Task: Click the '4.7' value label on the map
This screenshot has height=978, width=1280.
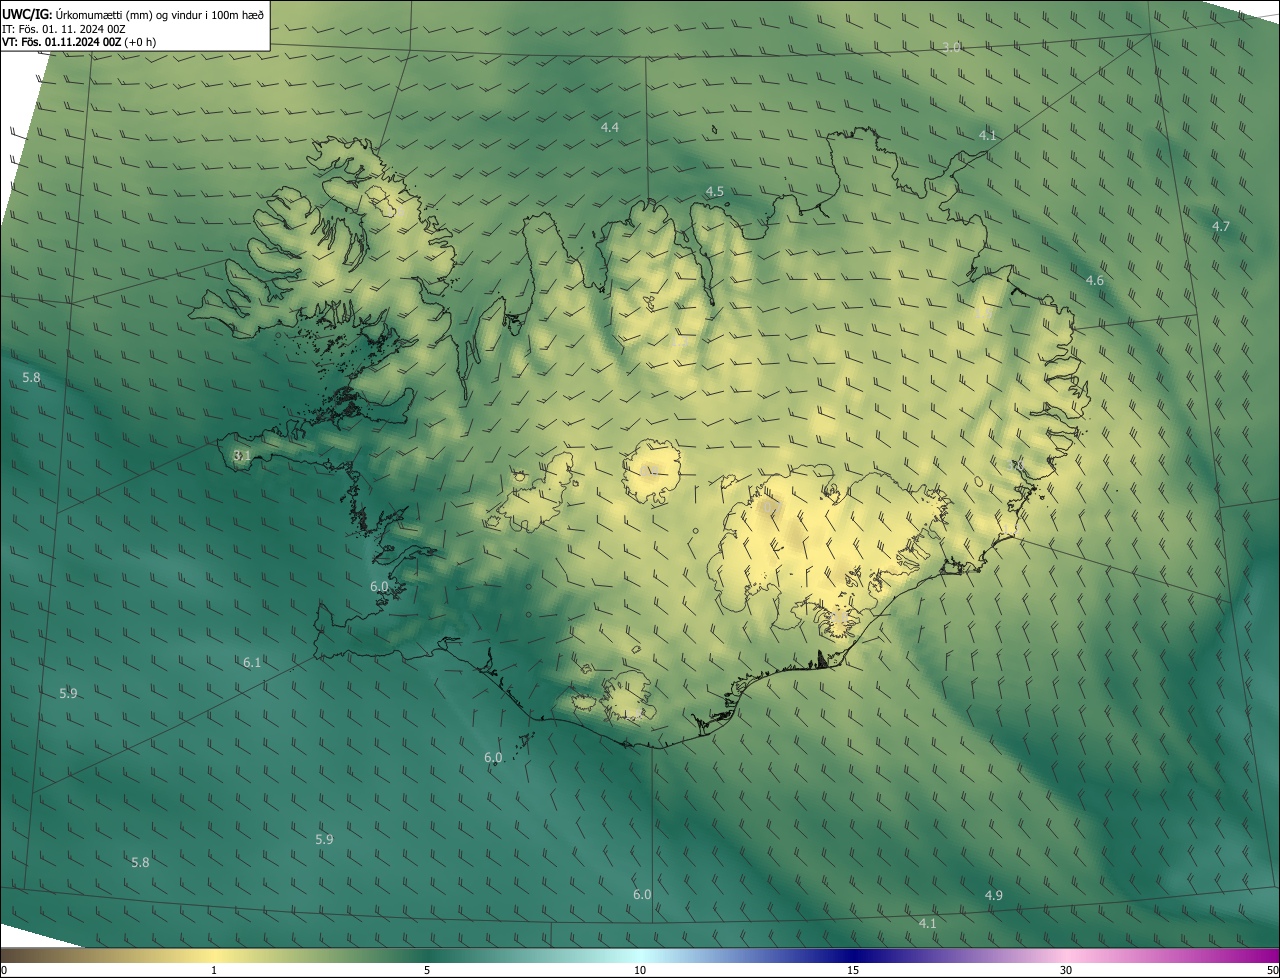Action: click(x=1221, y=227)
